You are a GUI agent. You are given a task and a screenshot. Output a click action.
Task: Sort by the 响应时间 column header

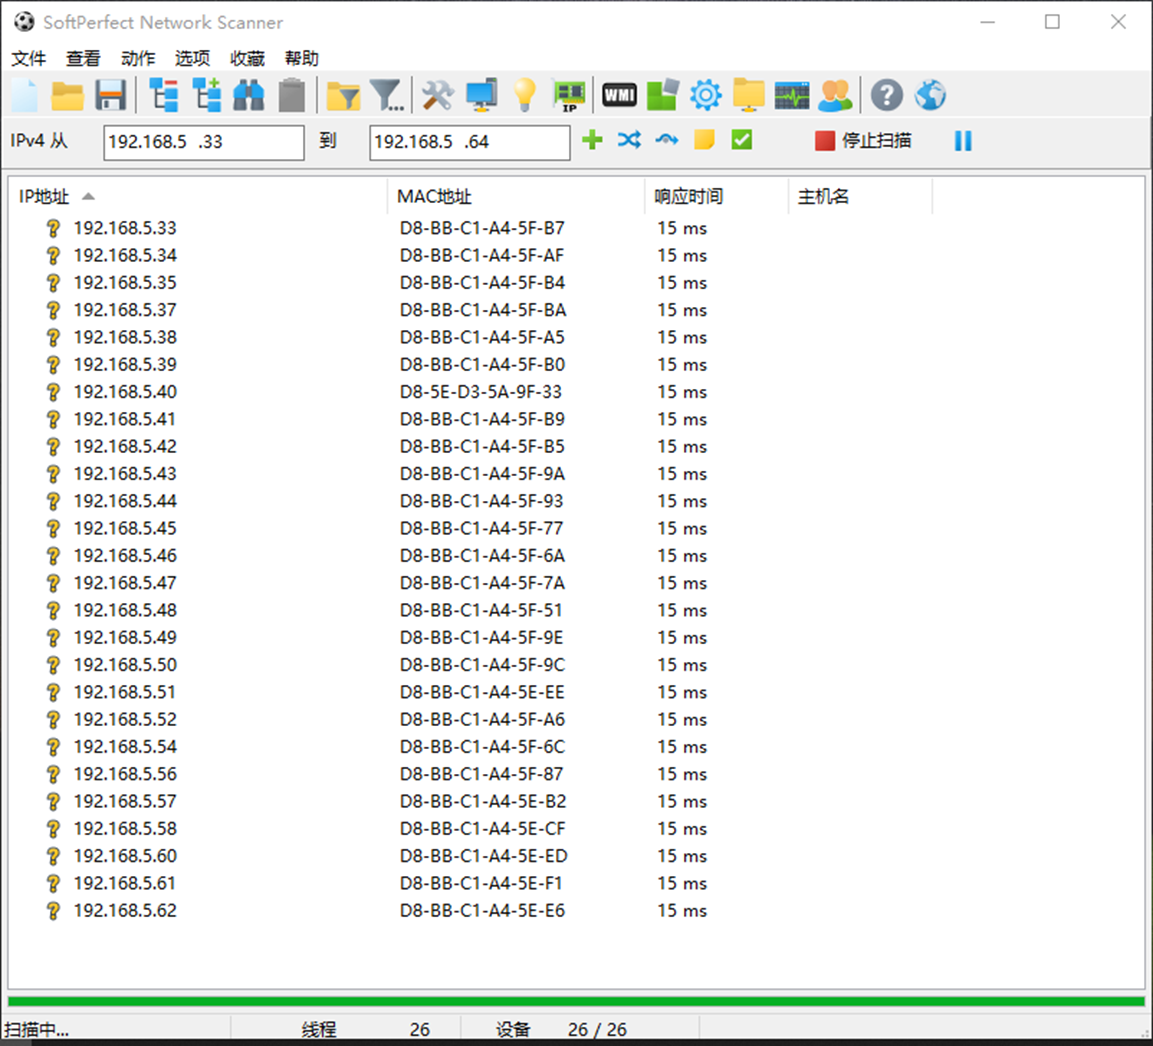tap(715, 196)
